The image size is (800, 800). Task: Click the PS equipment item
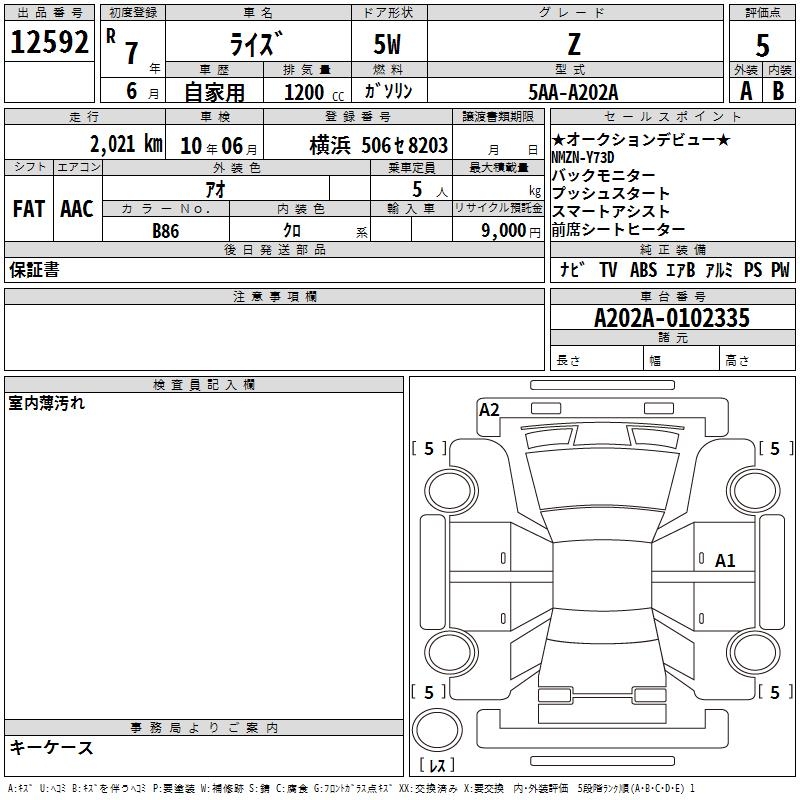pos(753,269)
